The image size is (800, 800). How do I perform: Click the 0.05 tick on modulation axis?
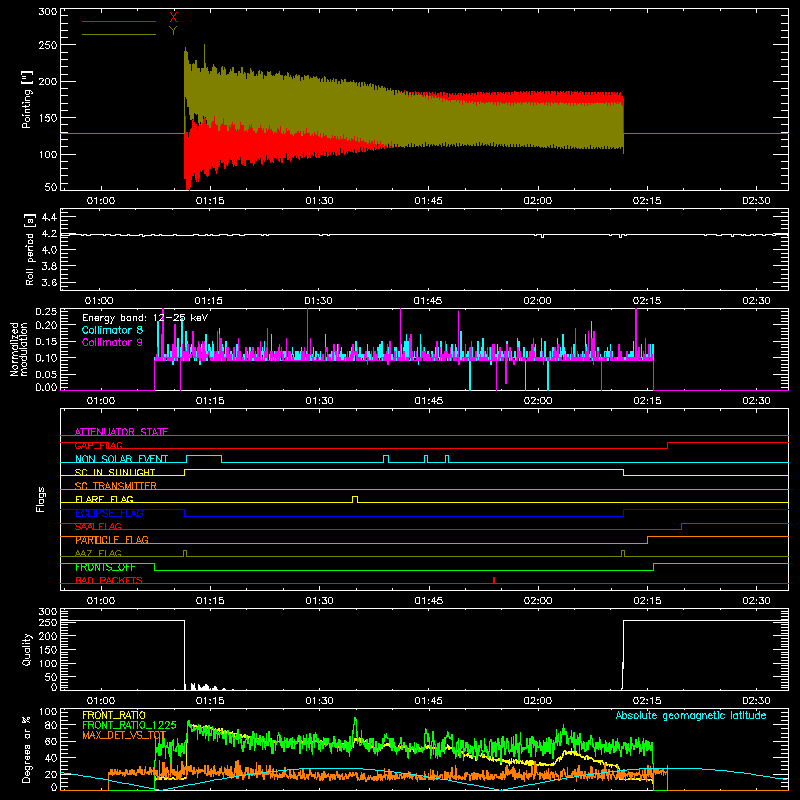click(46, 374)
